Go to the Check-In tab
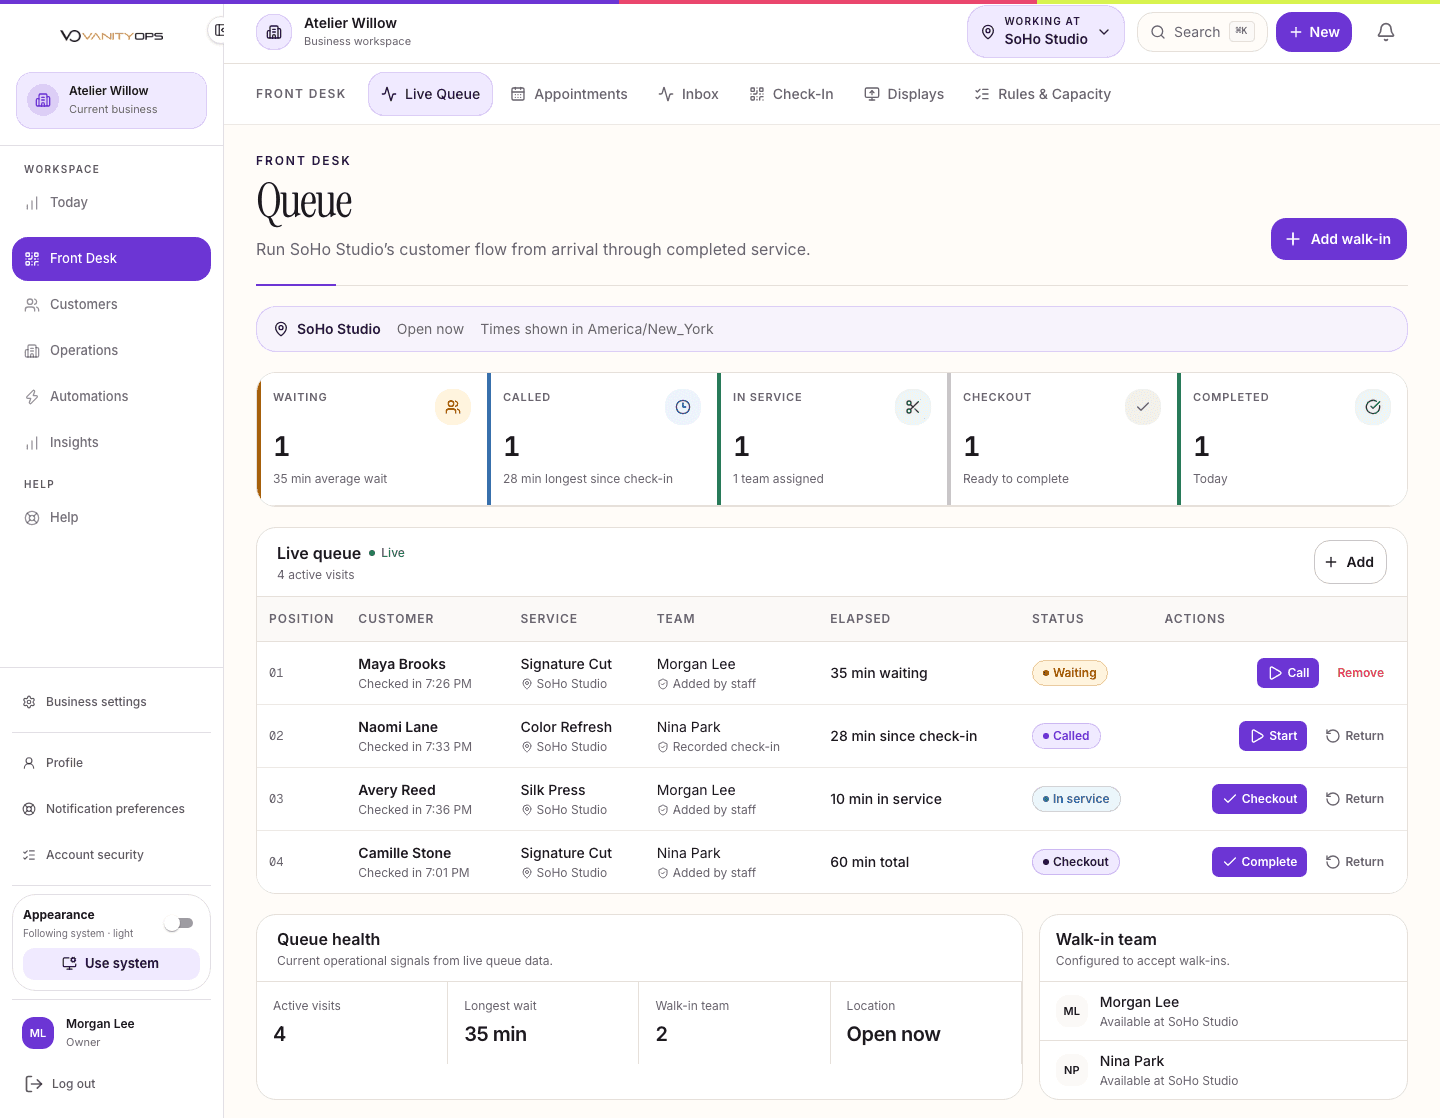This screenshot has width=1440, height=1118. pos(791,94)
